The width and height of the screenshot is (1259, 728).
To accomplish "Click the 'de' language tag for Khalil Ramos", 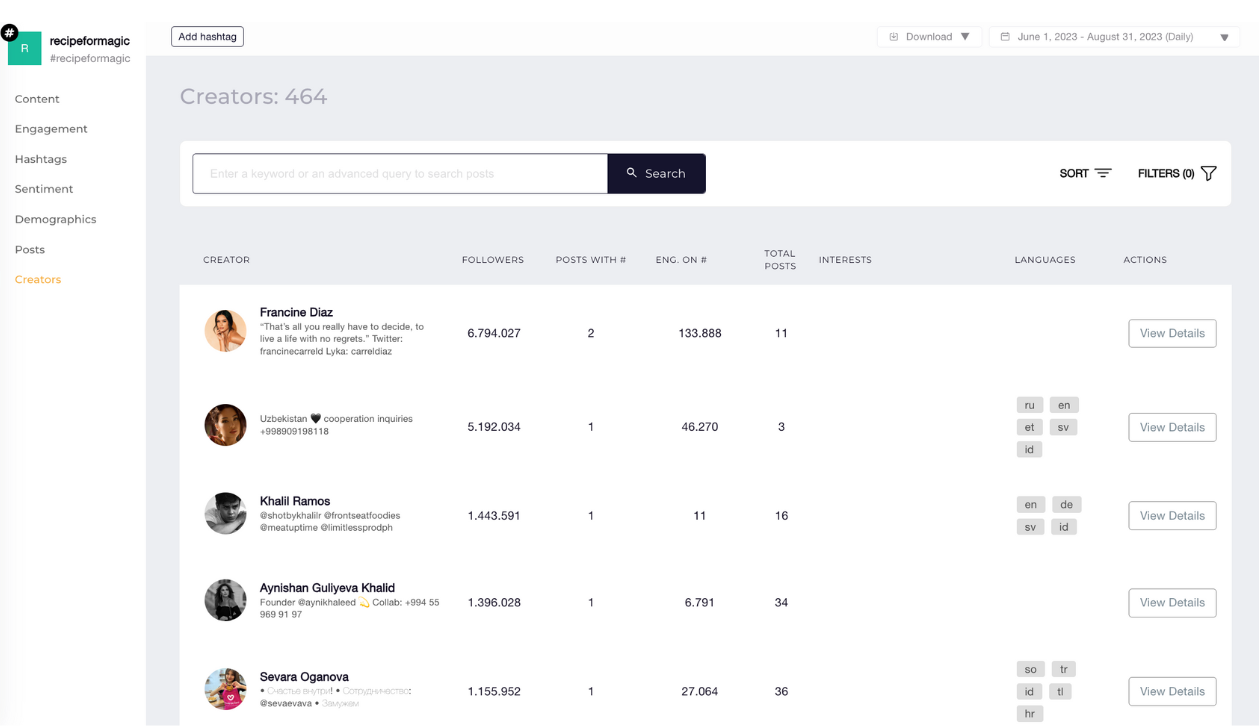I will [x=1066, y=505].
